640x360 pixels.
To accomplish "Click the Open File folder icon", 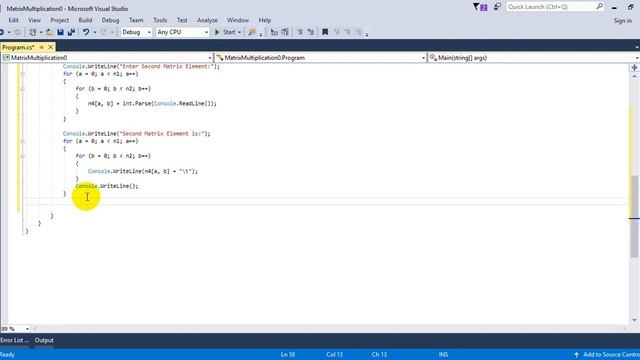I will [49, 32].
